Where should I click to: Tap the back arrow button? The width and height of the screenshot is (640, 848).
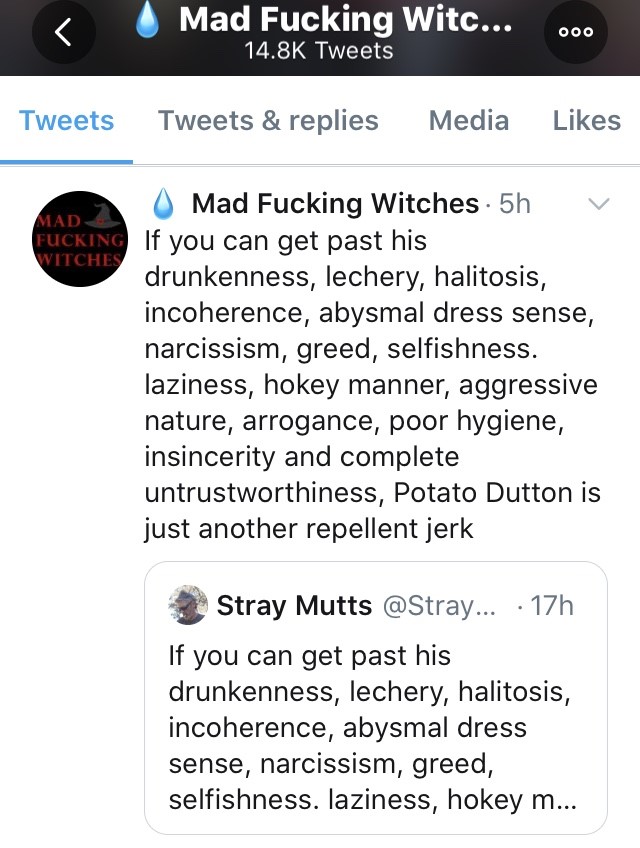tap(64, 32)
